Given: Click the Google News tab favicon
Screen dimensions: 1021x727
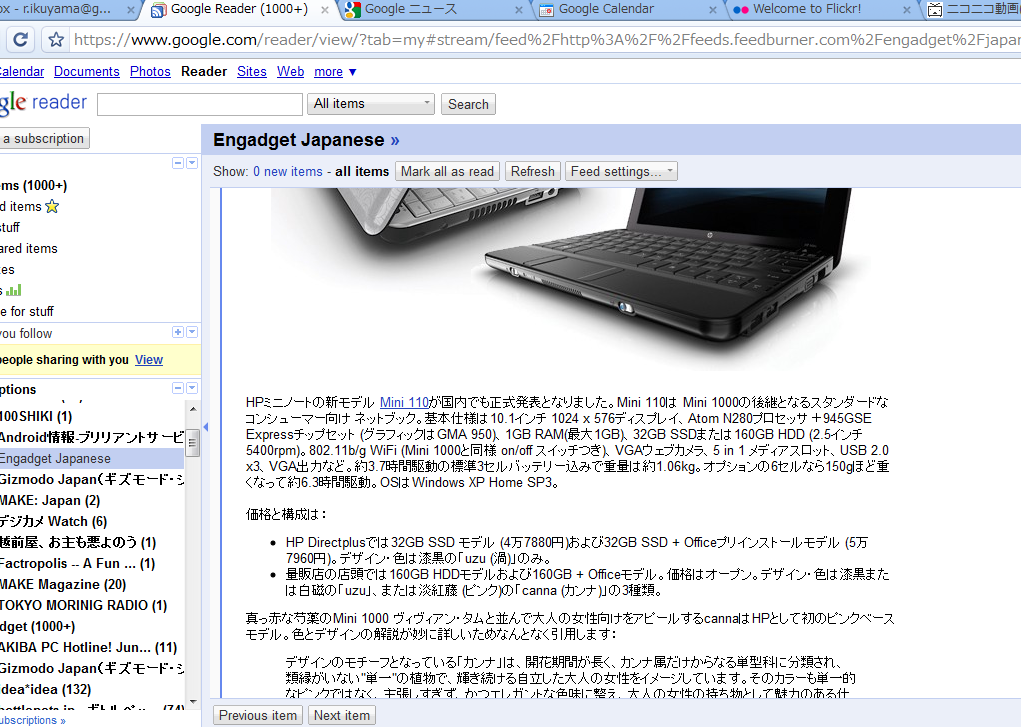Looking at the screenshot, I should [x=352, y=10].
